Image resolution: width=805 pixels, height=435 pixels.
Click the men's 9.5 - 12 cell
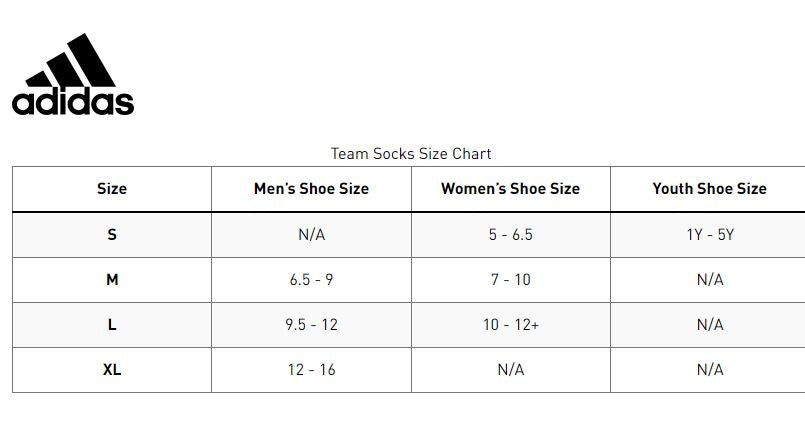pyautogui.click(x=311, y=325)
